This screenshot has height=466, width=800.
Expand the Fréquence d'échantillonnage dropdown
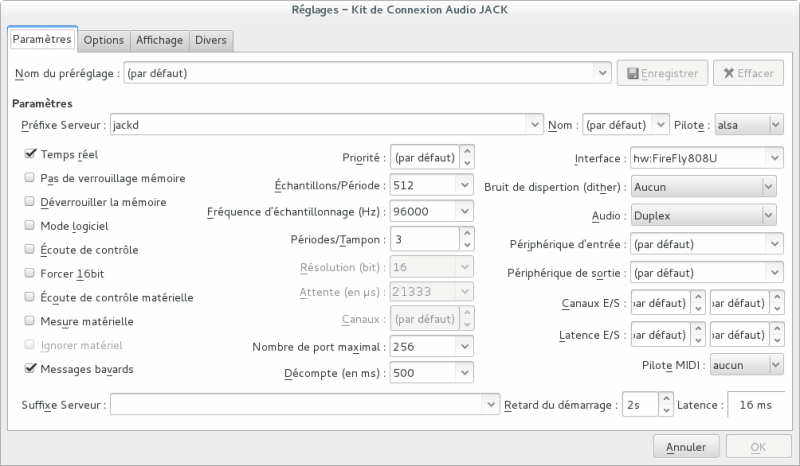[464, 212]
